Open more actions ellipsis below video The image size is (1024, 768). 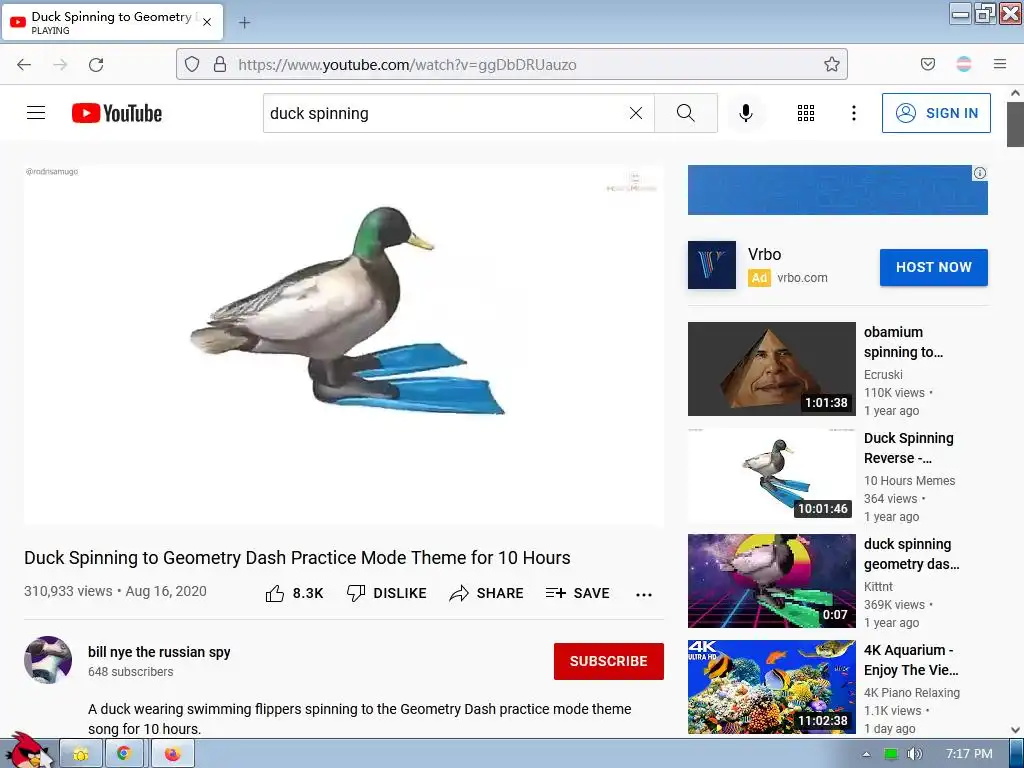(644, 594)
